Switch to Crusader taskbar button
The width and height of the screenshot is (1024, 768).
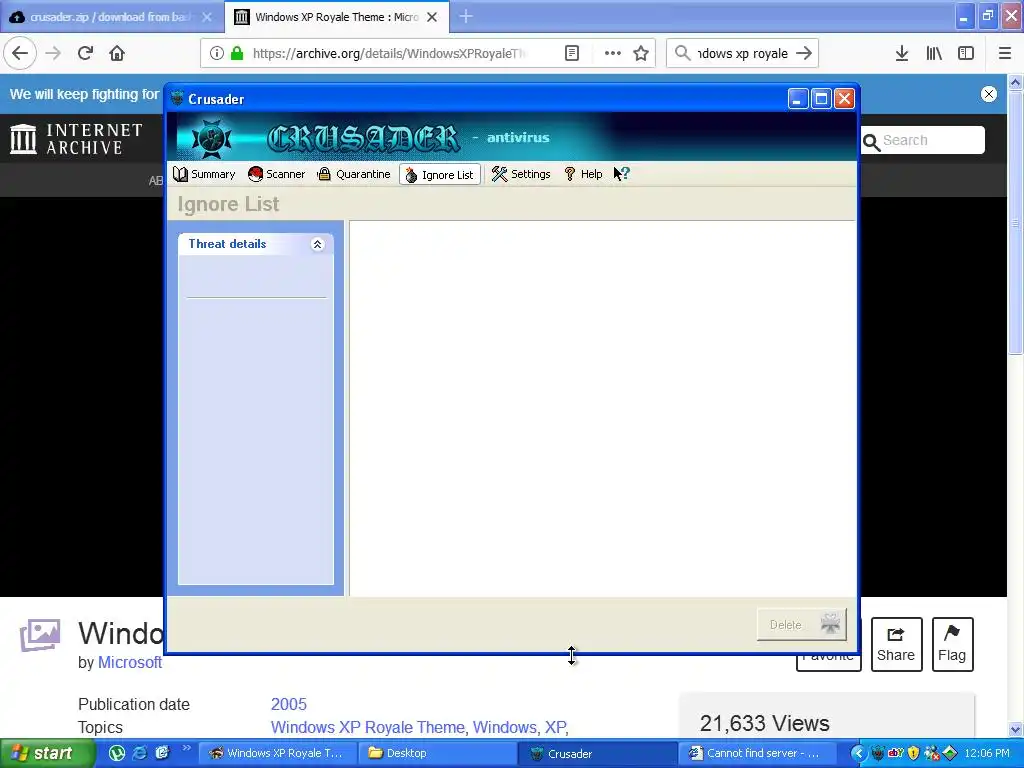598,753
